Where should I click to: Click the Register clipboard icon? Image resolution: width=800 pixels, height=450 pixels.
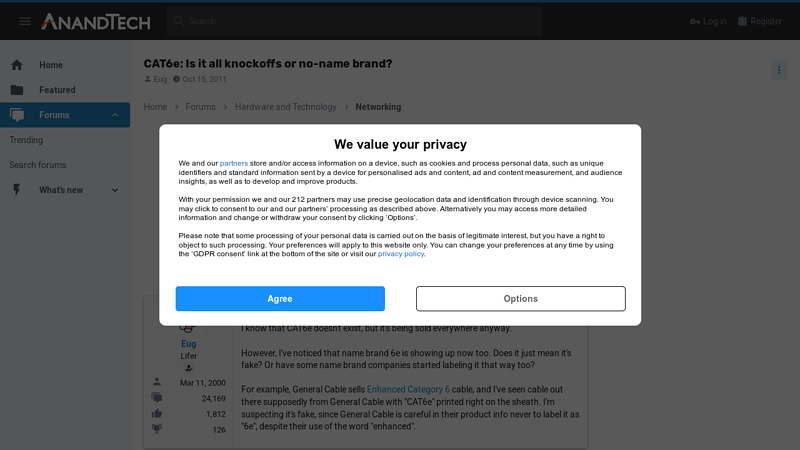pos(743,21)
